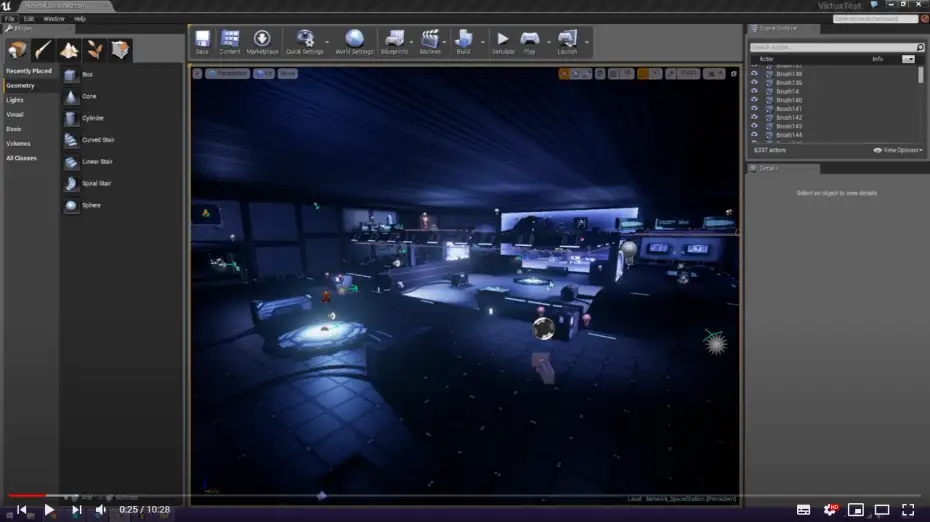This screenshot has height=522, width=930.
Task: Select Geometry Editing mode cube icon
Action: pyautogui.click(x=120, y=50)
